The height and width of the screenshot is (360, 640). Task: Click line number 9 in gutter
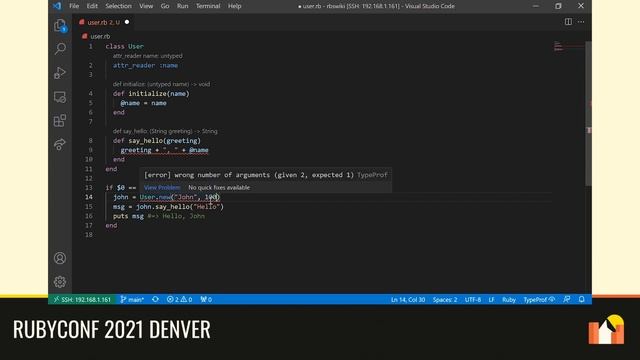click(90, 150)
